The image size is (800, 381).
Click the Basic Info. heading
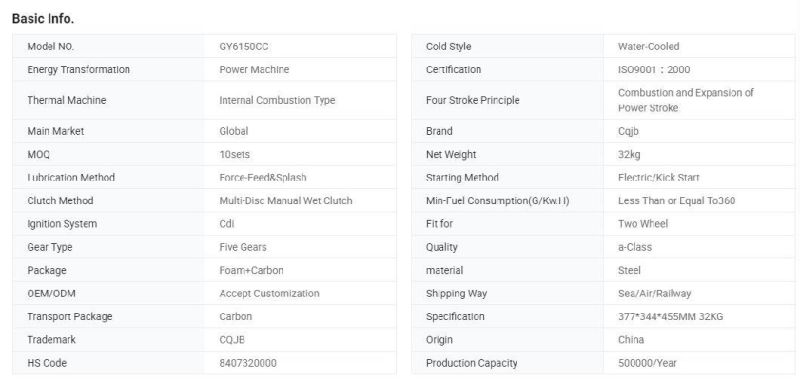[x=43, y=19]
